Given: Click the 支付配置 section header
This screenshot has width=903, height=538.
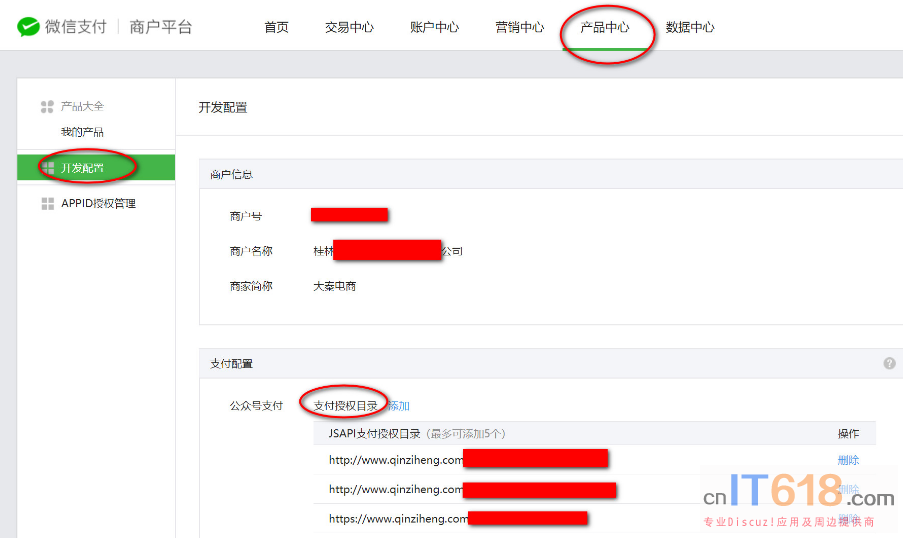Looking at the screenshot, I should pyautogui.click(x=232, y=363).
